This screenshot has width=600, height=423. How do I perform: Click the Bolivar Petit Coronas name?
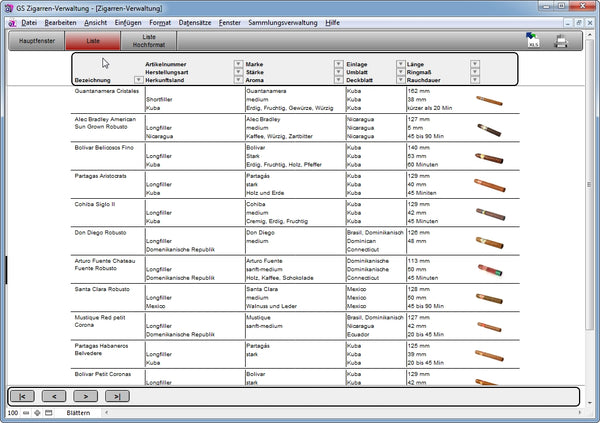point(103,374)
